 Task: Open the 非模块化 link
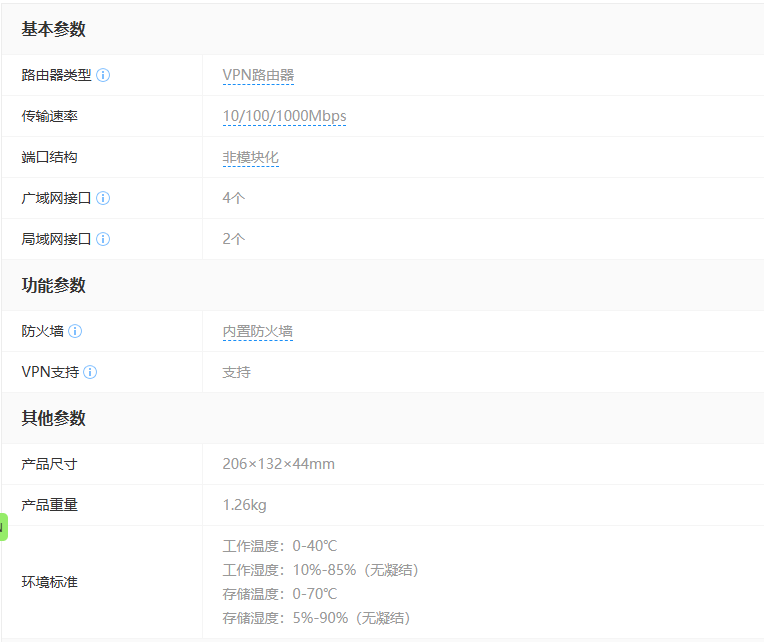point(250,157)
